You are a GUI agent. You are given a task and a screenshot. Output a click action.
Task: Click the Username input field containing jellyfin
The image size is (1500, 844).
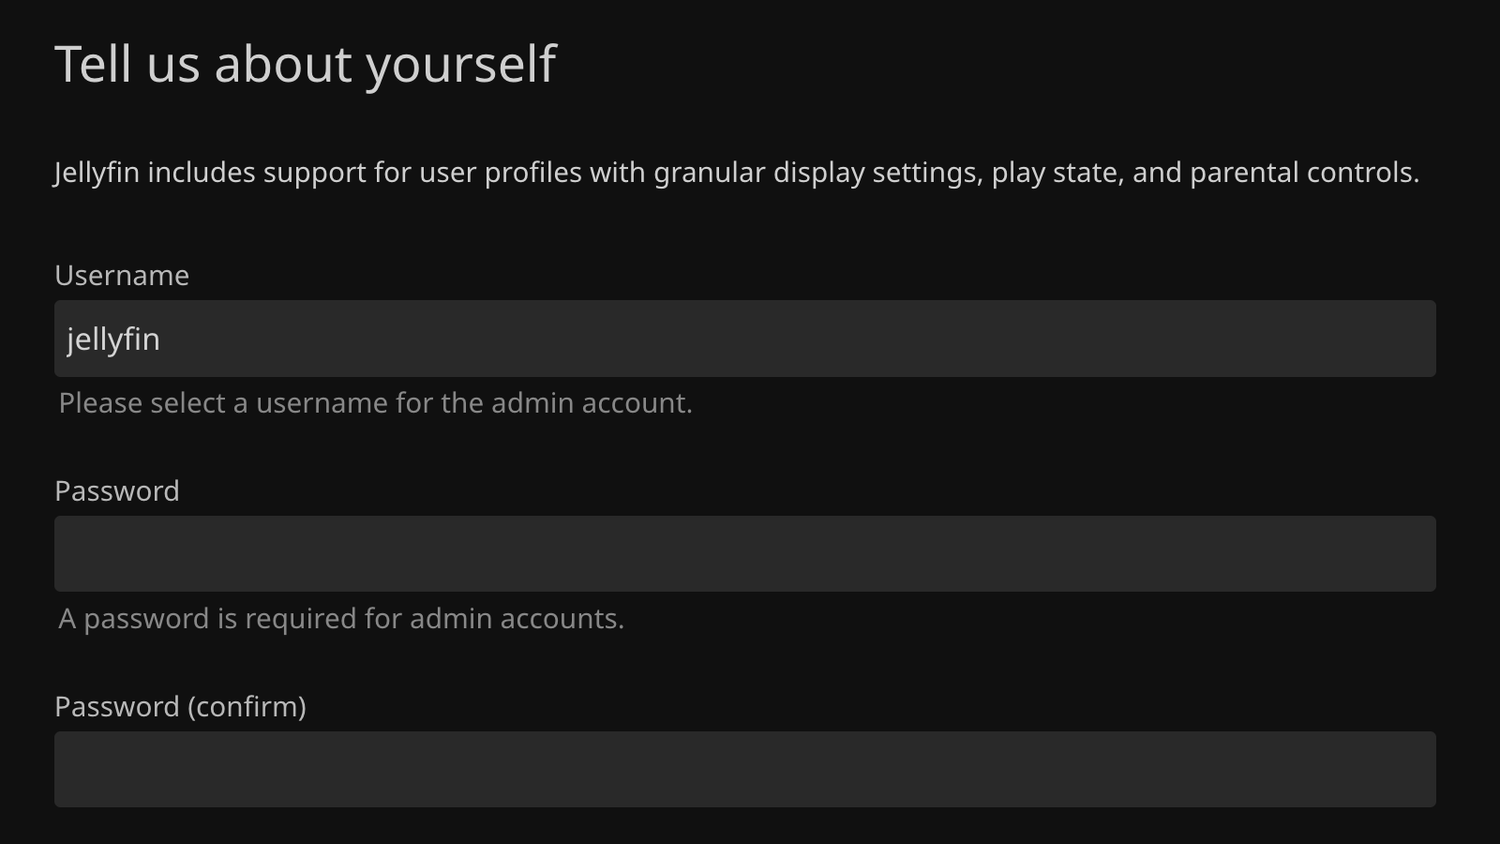745,339
